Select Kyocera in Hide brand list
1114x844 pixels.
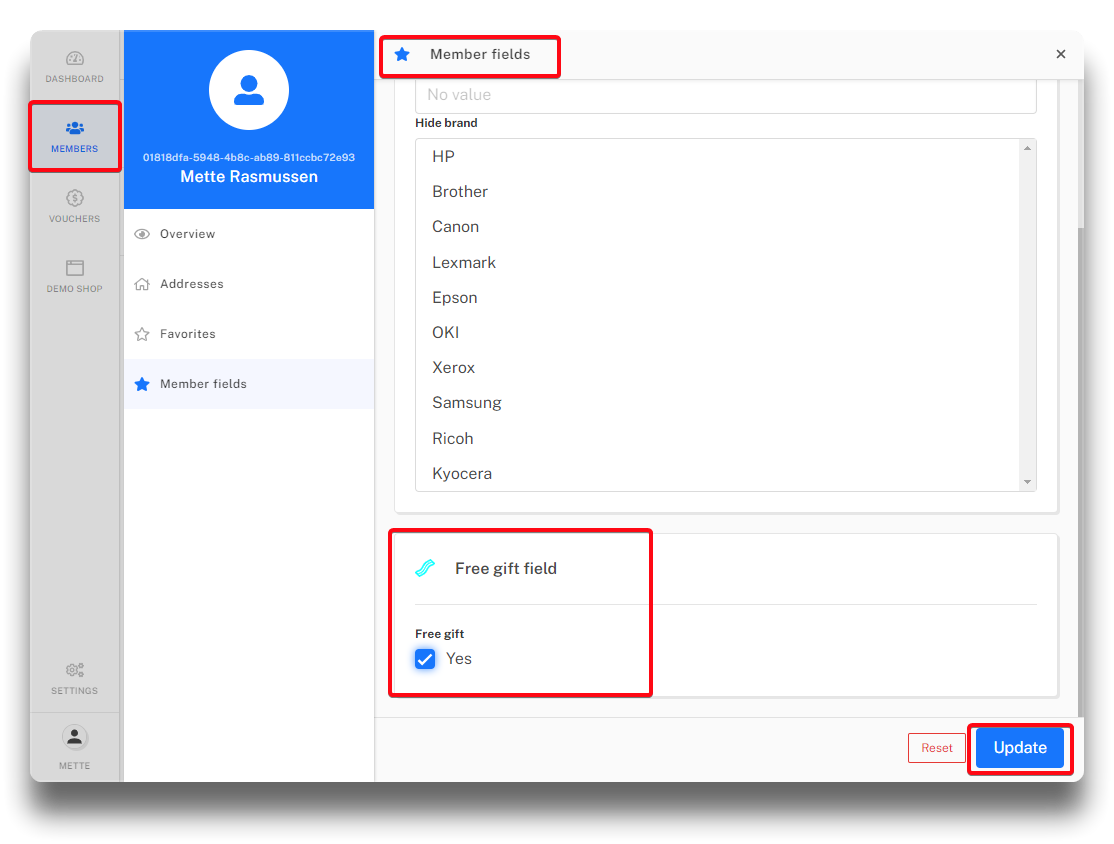[x=462, y=474]
